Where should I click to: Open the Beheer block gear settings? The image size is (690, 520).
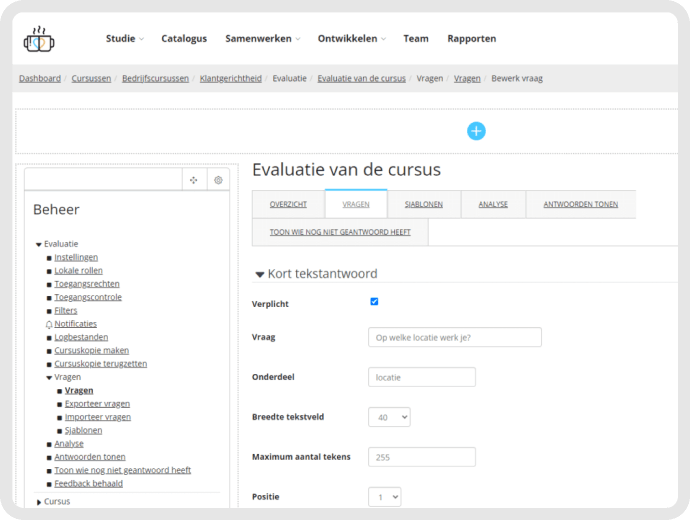(x=218, y=180)
